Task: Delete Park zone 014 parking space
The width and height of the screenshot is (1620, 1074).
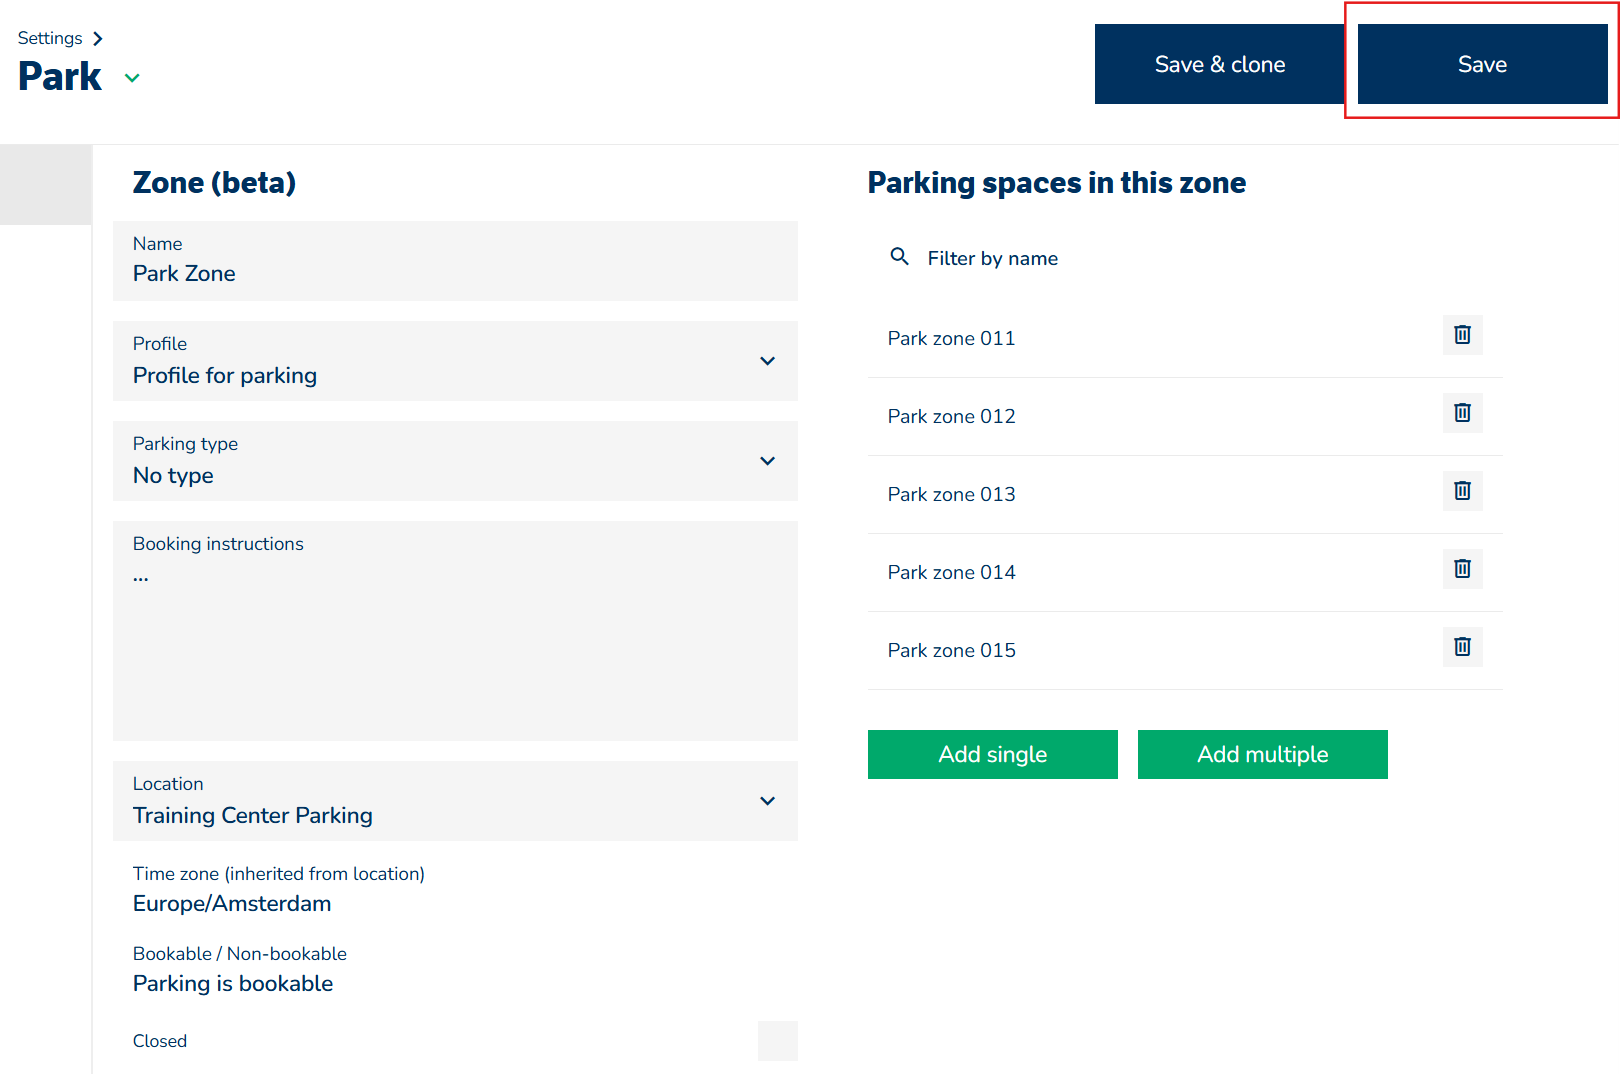Action: [x=1462, y=569]
